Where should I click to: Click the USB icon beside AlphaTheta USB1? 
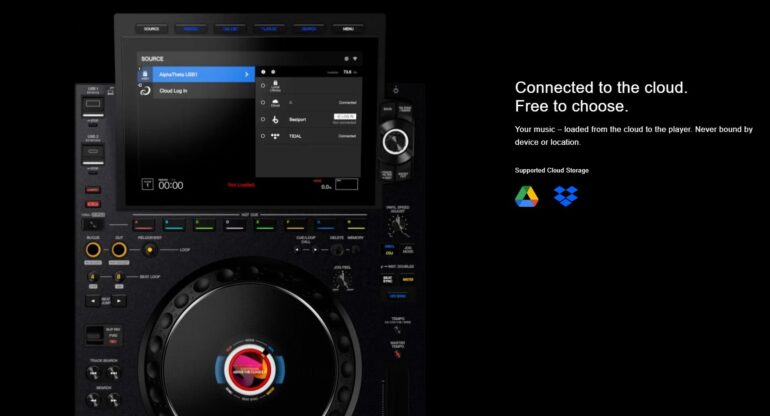coord(144,74)
